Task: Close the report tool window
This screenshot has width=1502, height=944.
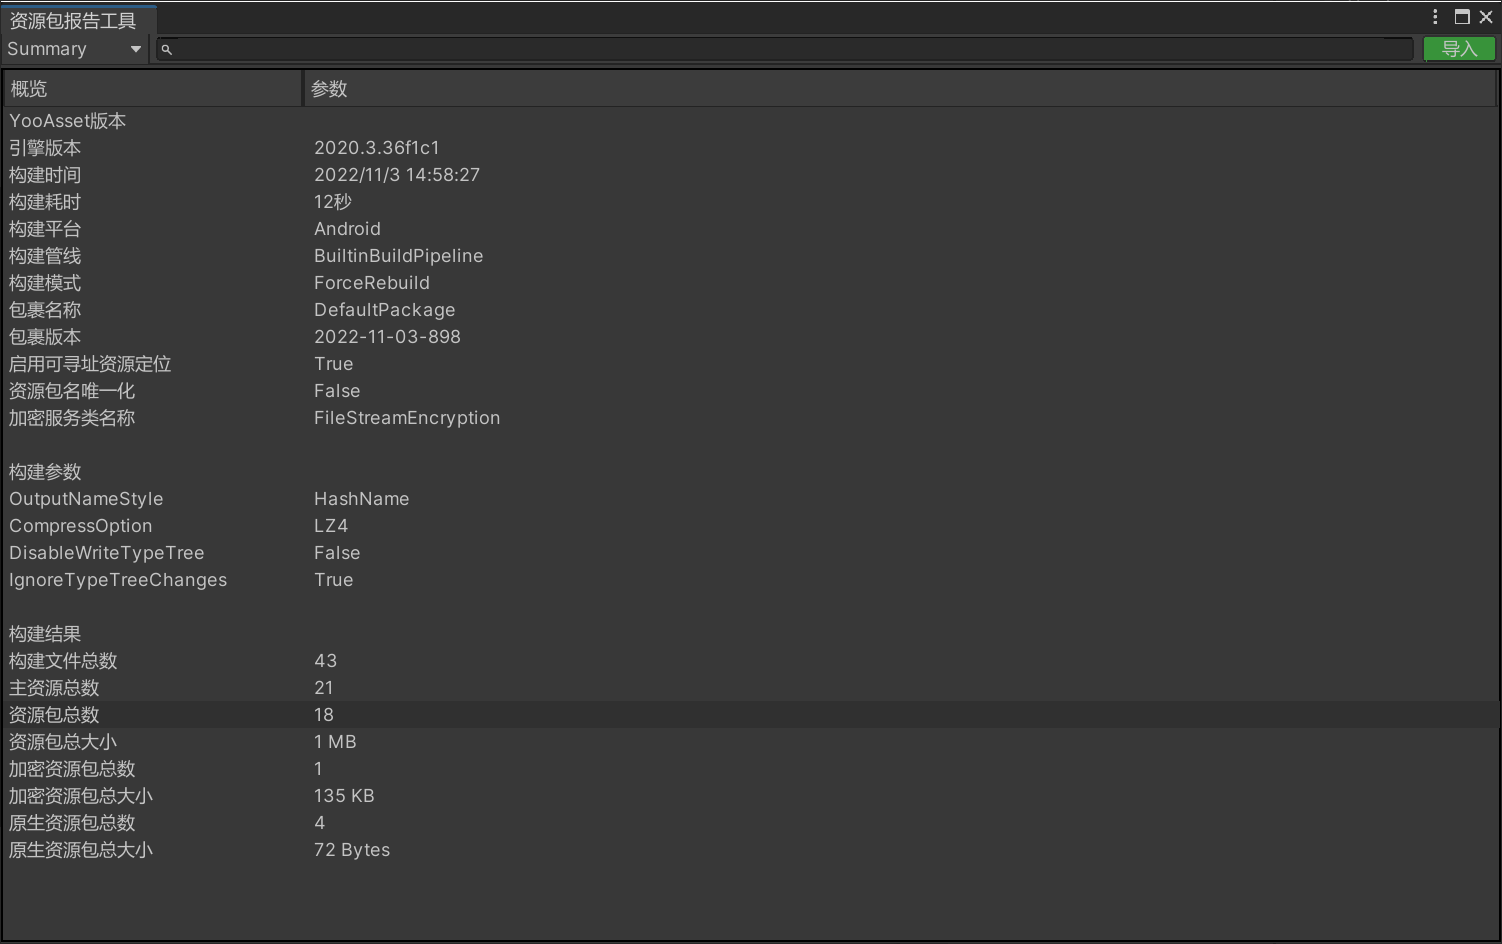Action: click(1486, 17)
